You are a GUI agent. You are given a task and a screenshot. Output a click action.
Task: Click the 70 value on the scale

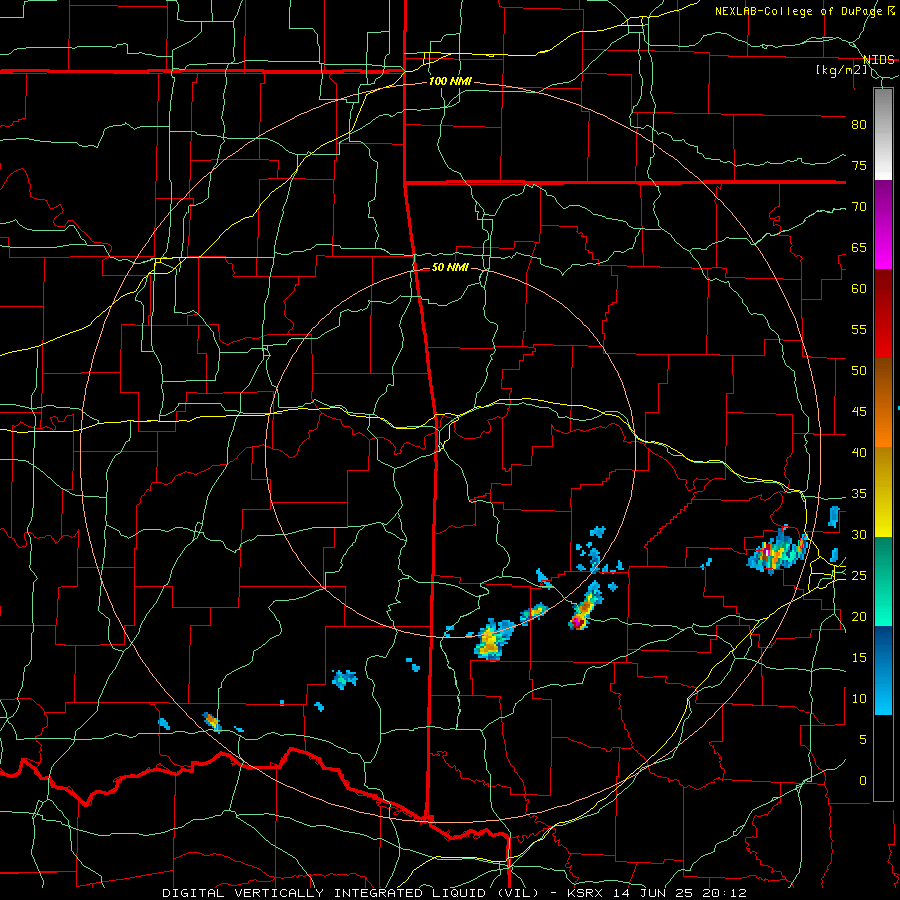pos(859,207)
